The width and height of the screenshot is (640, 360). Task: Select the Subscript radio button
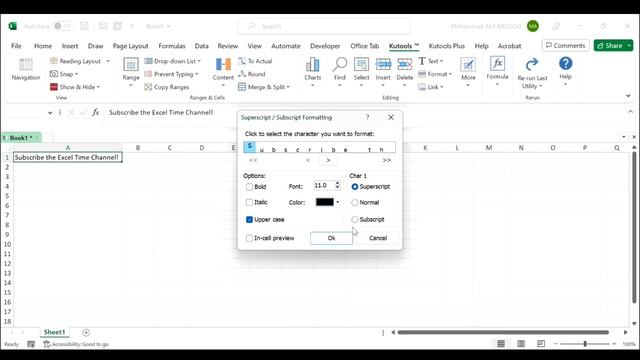[x=355, y=220]
